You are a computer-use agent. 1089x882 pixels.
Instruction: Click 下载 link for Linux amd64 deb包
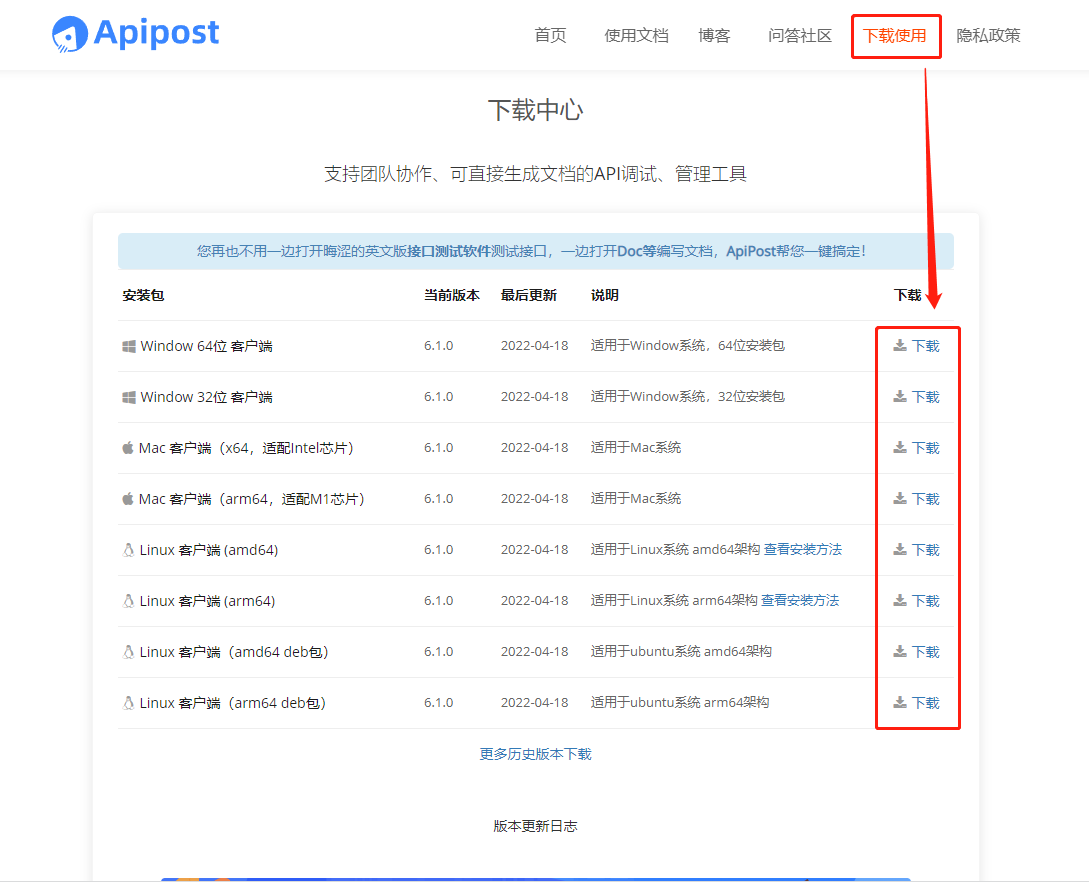pyautogui.click(x=926, y=652)
